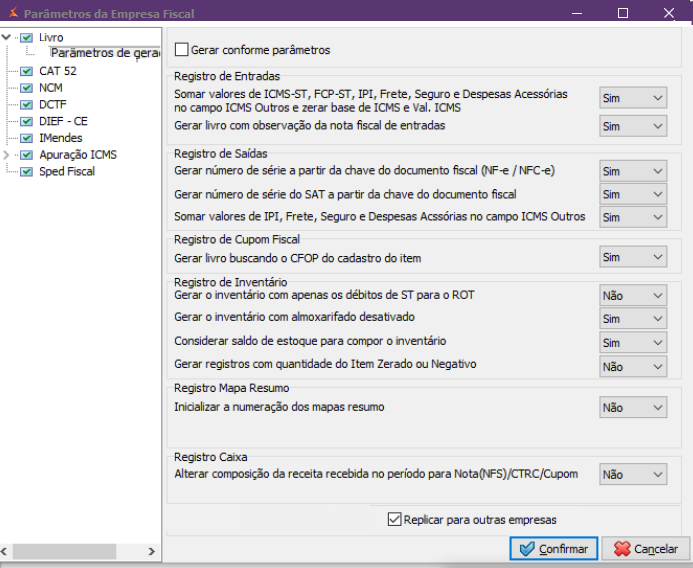Click the application icon in the title bar

click(x=13, y=13)
